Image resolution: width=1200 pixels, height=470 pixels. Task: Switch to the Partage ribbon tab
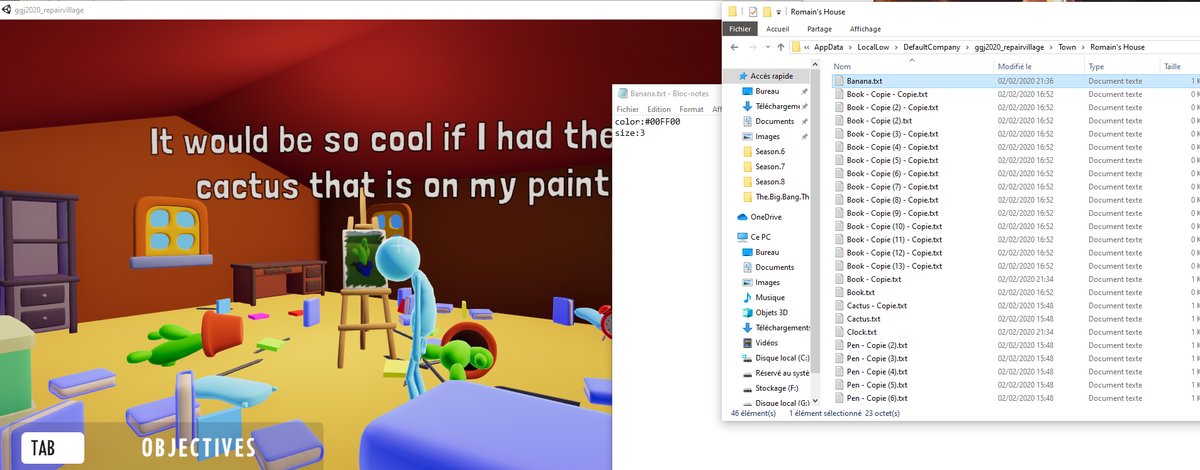[819, 29]
